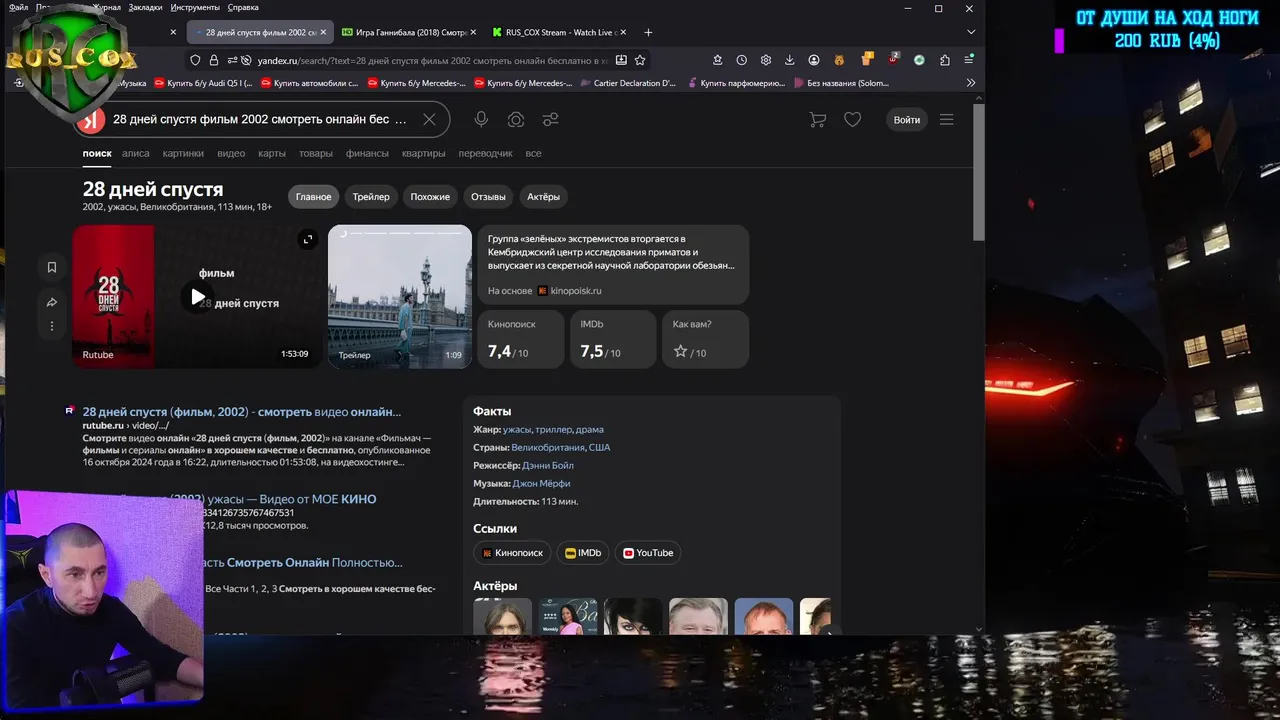Screen dimensions: 1280x720
Task: Select the 'карты' search tab
Action: [x=272, y=153]
